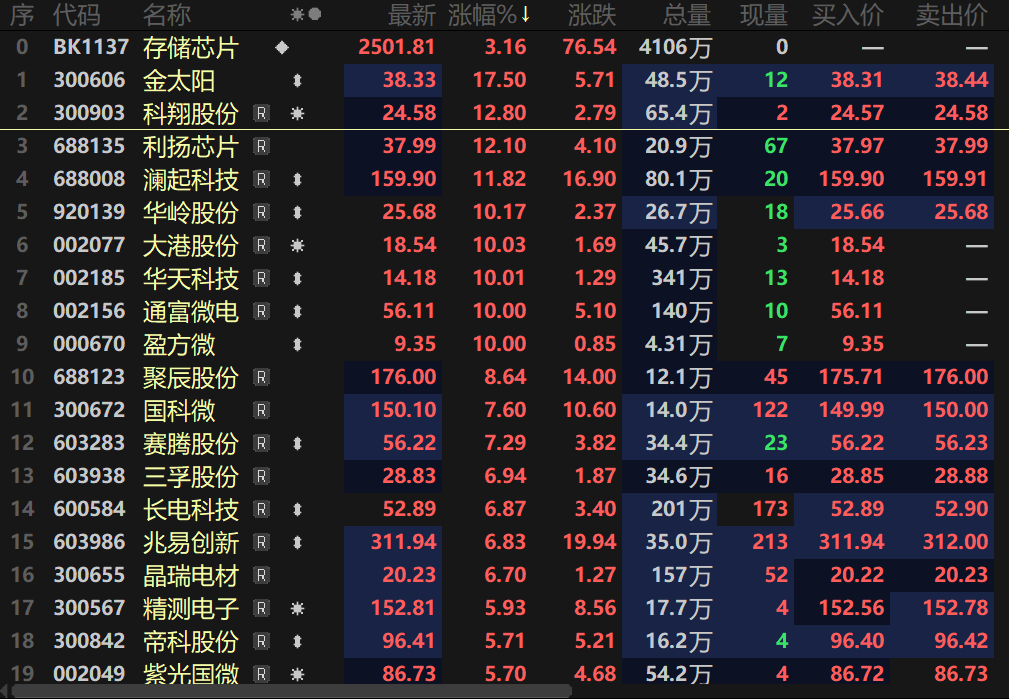This screenshot has height=699, width=1009.
Task: Click the up-down arrow marker on 金太阳 row
Action: (297, 81)
